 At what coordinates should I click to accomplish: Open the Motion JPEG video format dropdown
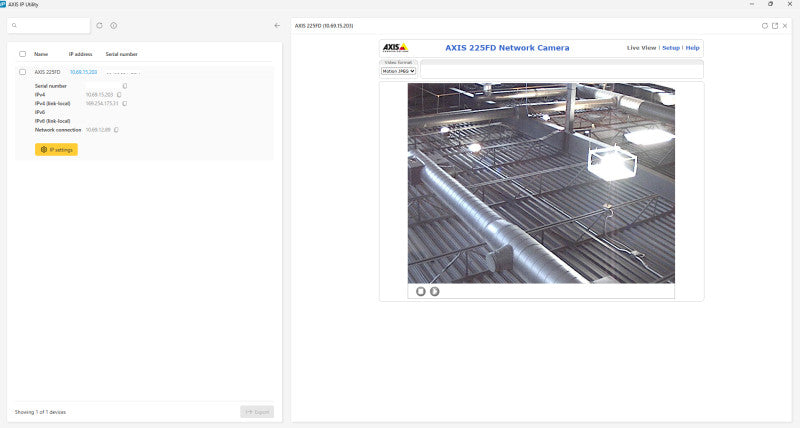click(x=398, y=71)
